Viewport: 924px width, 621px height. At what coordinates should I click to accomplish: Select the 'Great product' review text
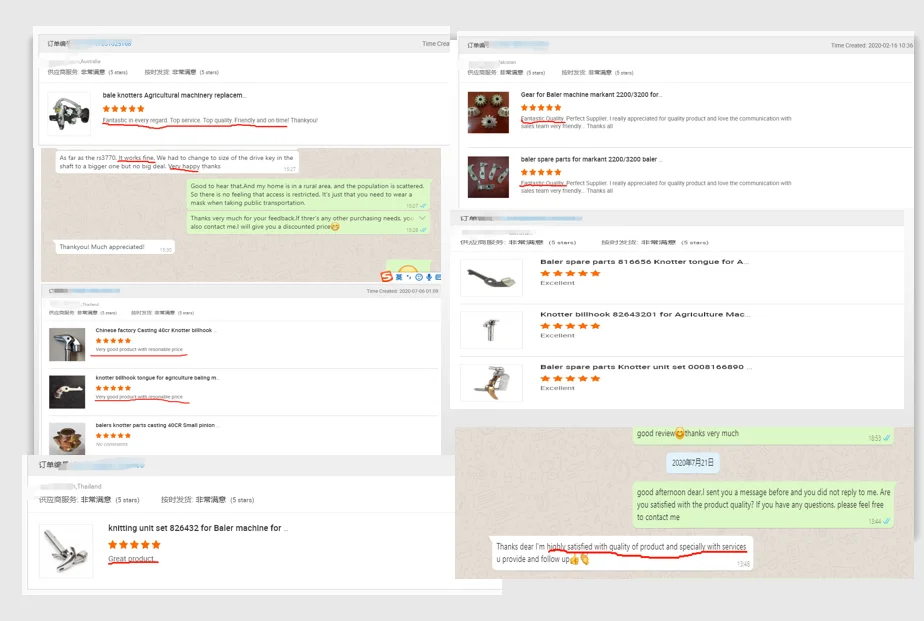click(131, 559)
